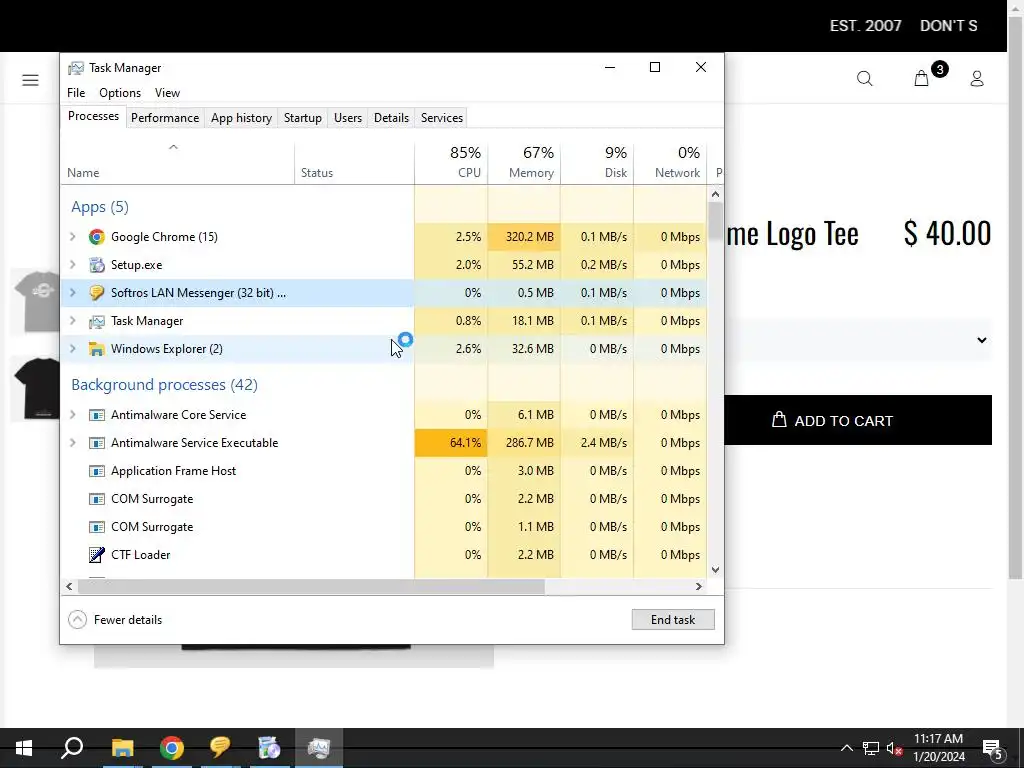The height and width of the screenshot is (768, 1024).
Task: Open the website hamburger menu icon
Action: point(30,80)
